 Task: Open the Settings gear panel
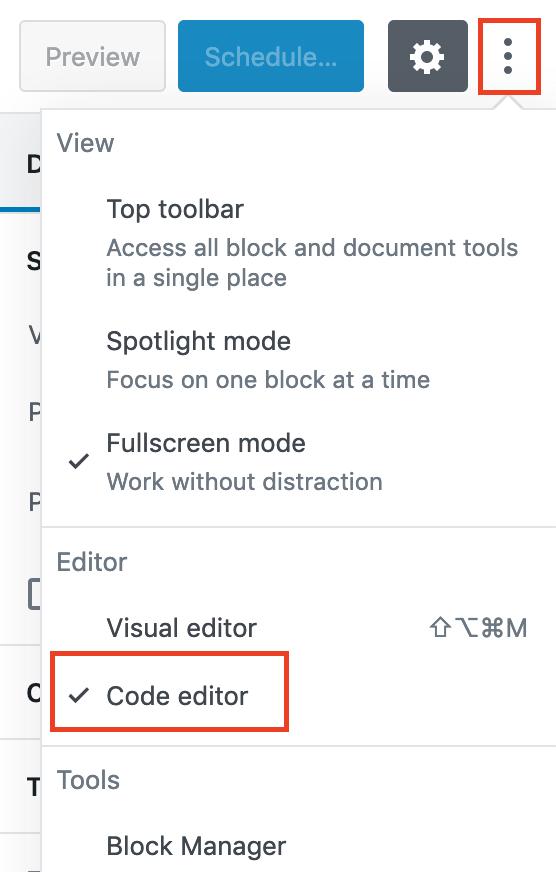428,56
